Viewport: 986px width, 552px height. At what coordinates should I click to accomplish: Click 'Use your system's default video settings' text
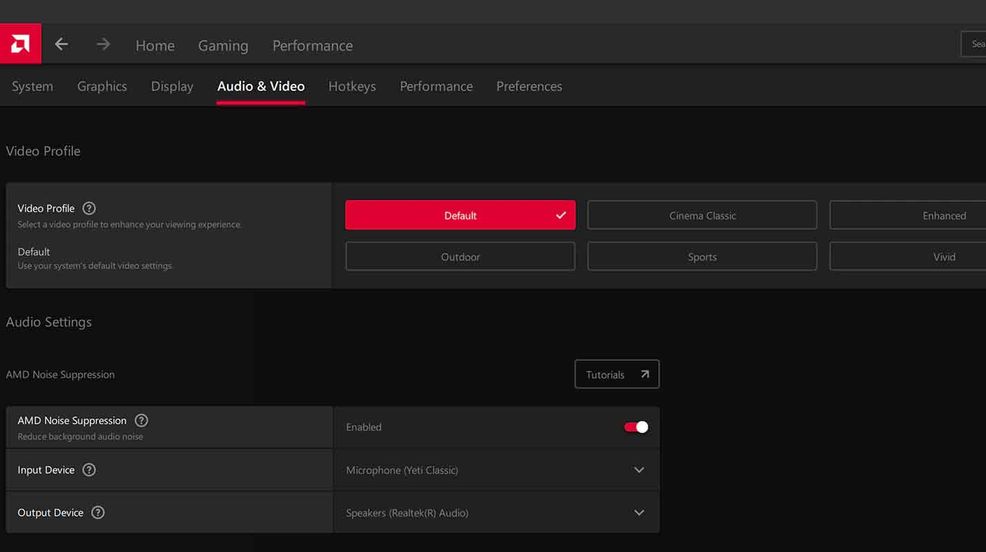[94, 266]
